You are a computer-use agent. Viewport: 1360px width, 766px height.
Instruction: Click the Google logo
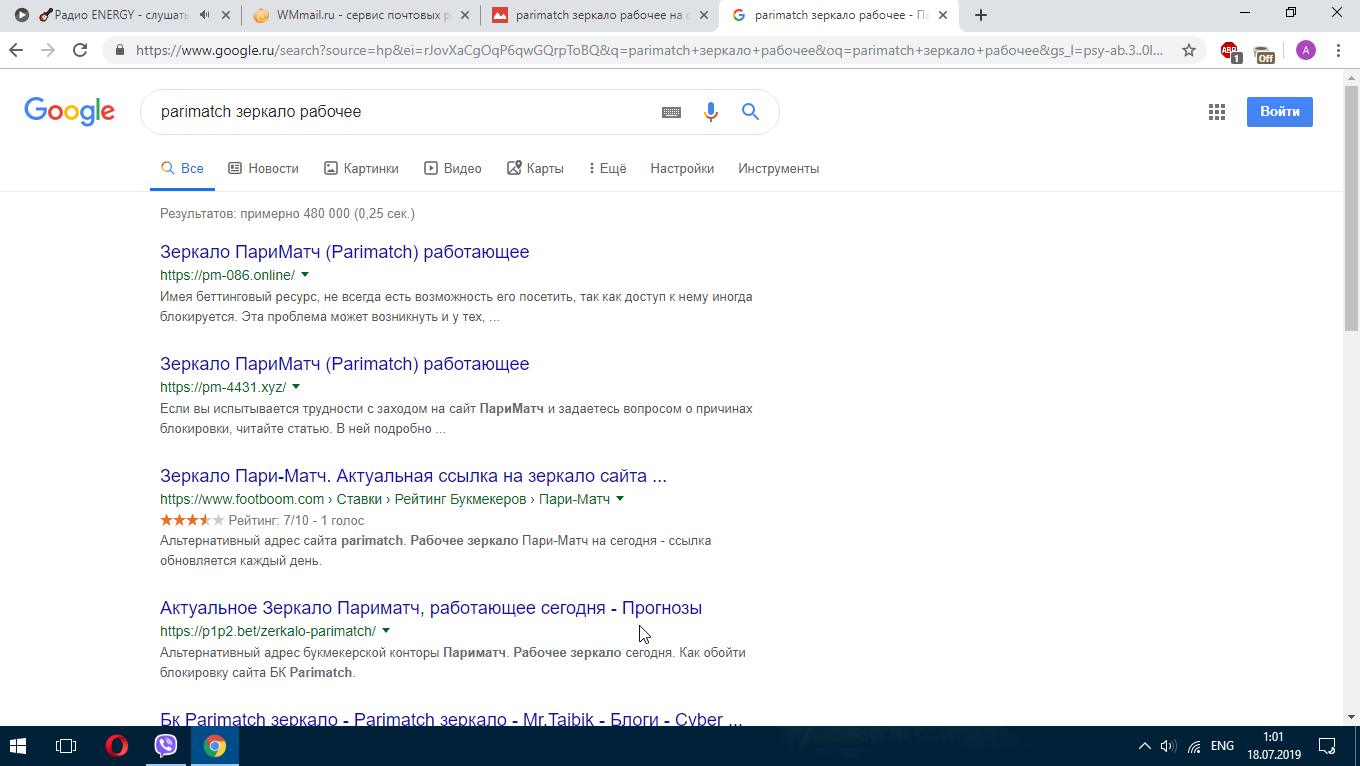[70, 112]
